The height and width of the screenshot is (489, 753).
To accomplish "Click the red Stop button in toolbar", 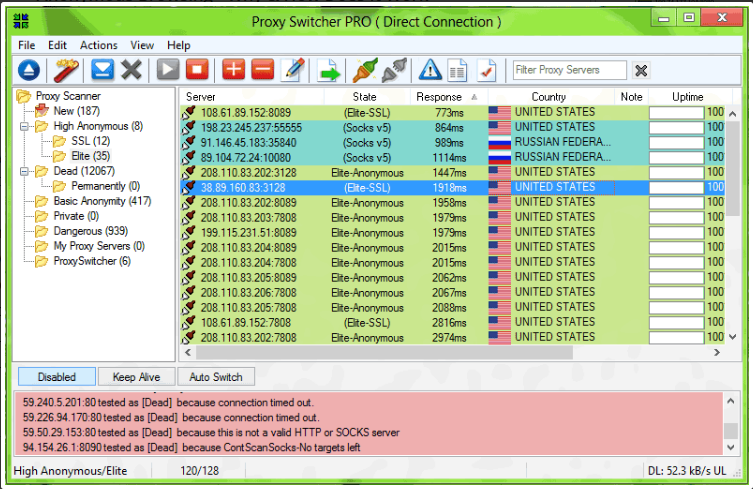I will [197, 70].
